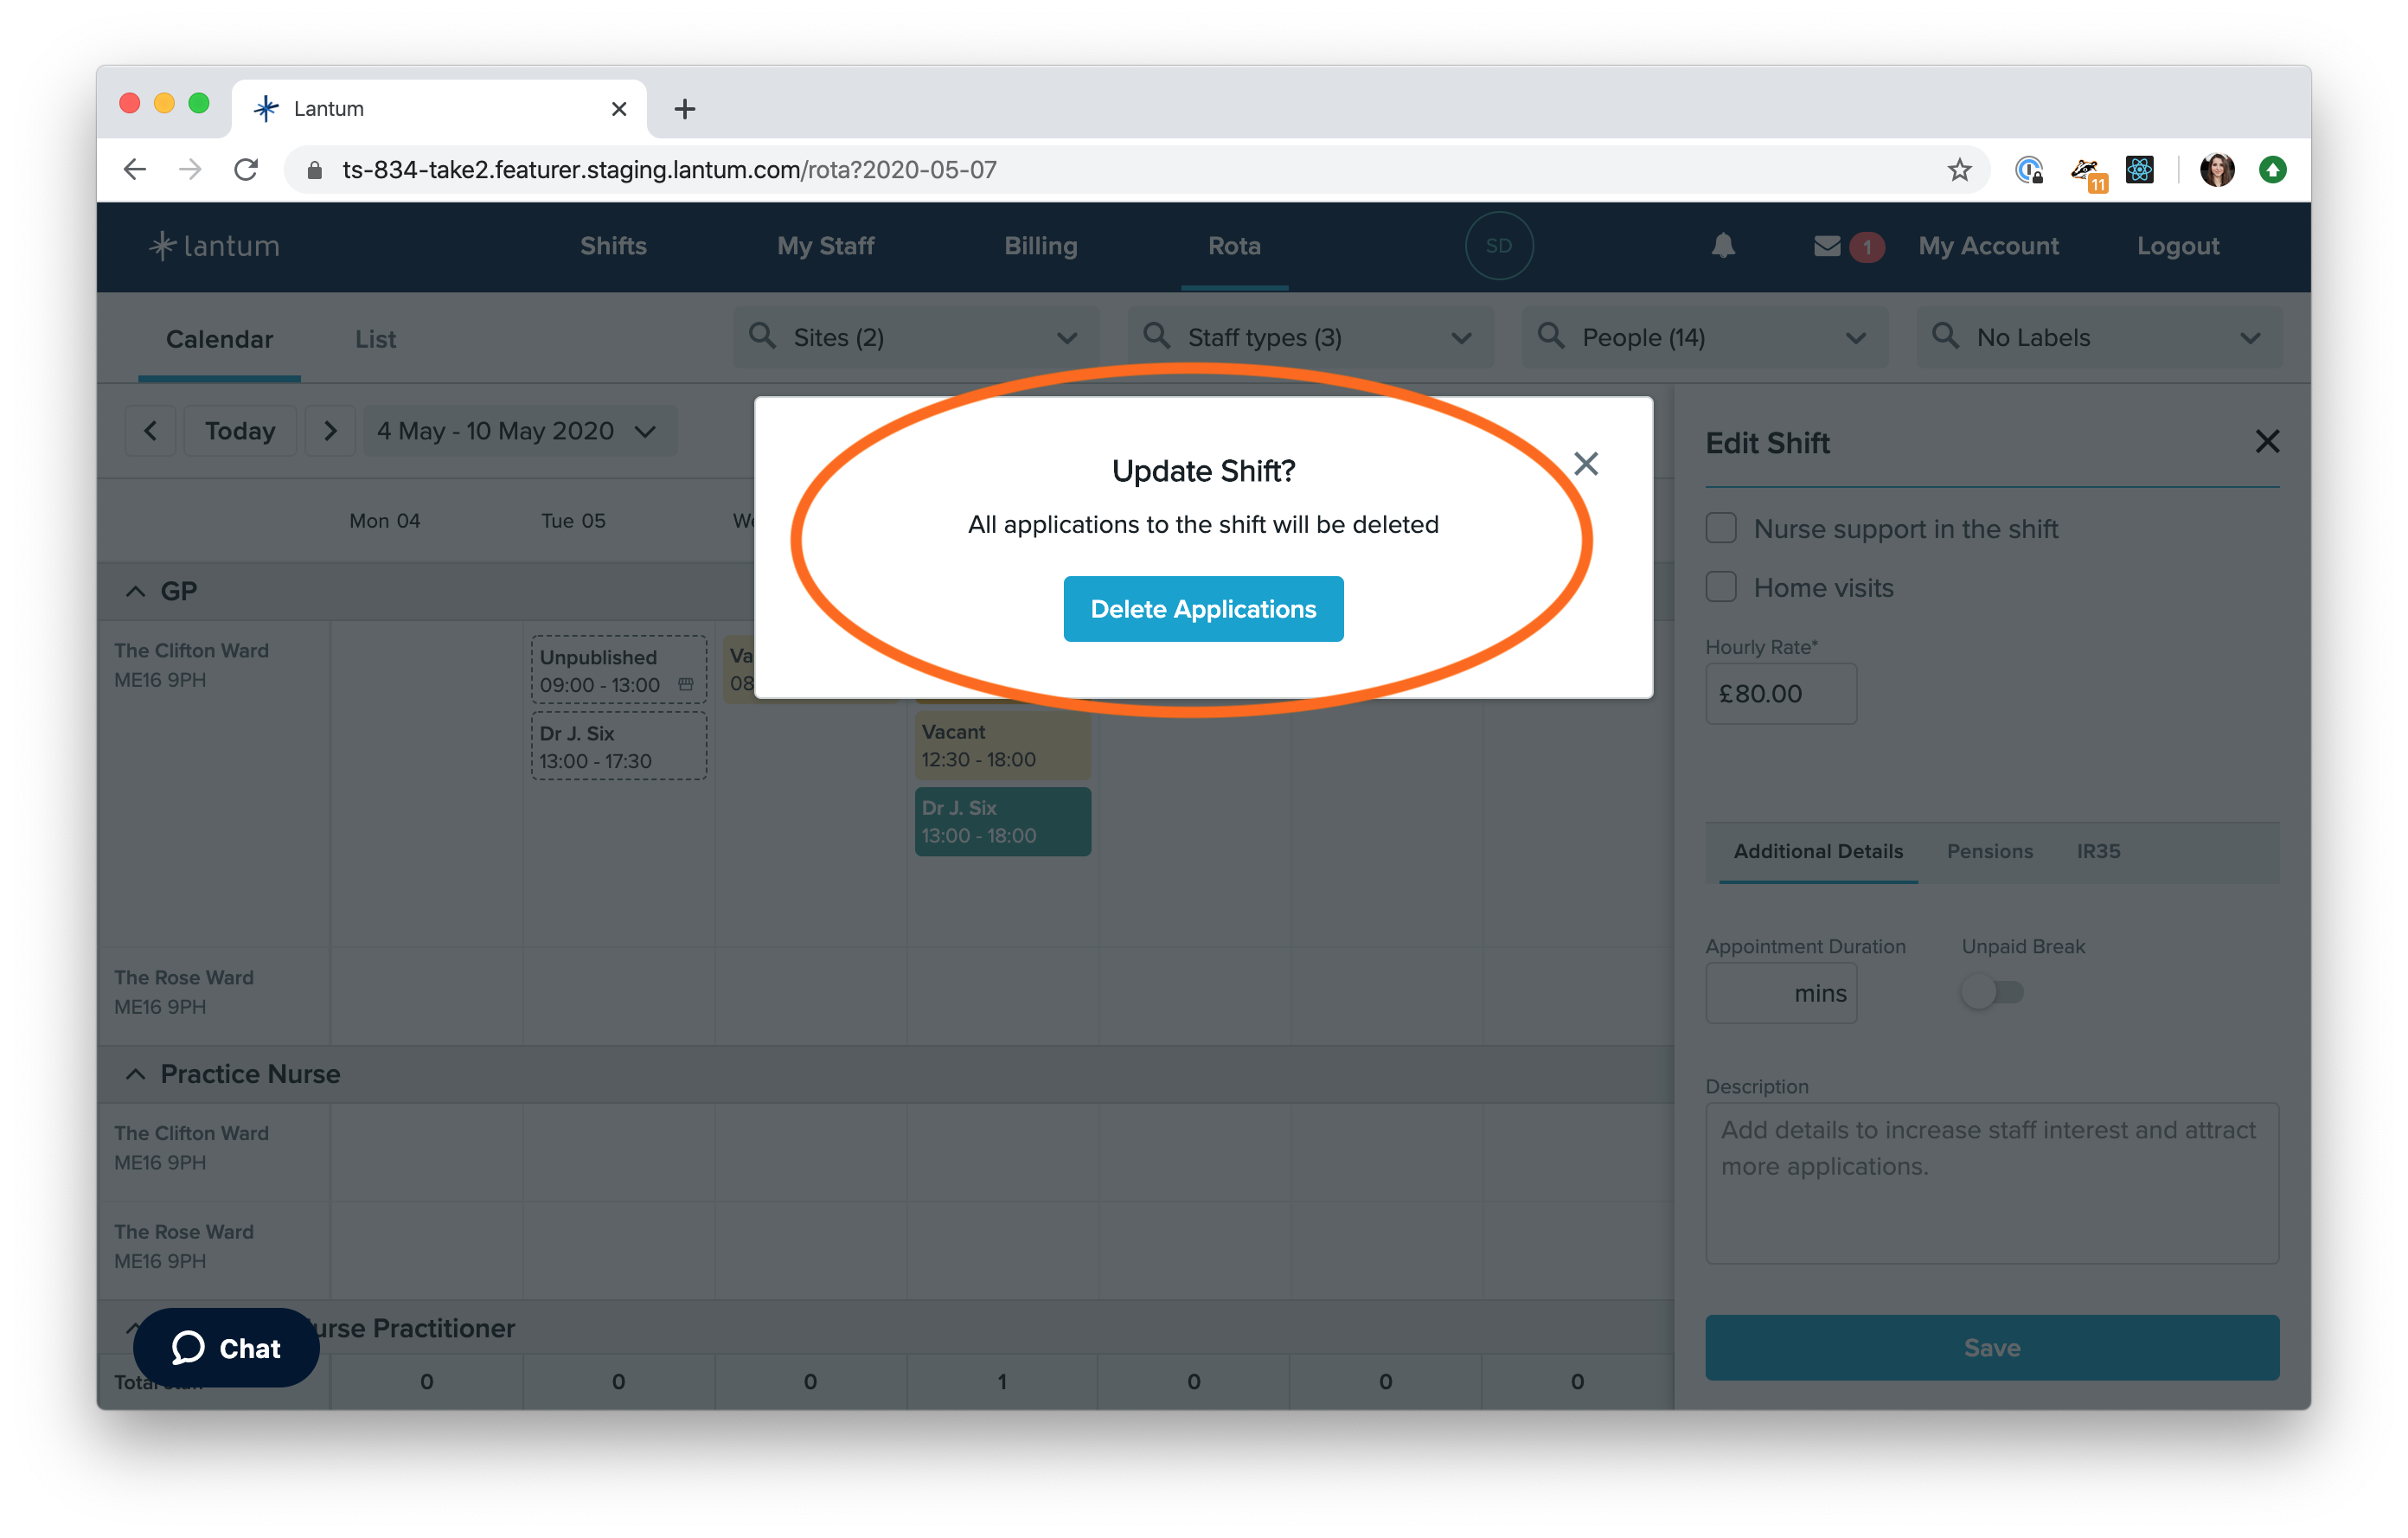Click search icon in People filter

[x=1550, y=336]
